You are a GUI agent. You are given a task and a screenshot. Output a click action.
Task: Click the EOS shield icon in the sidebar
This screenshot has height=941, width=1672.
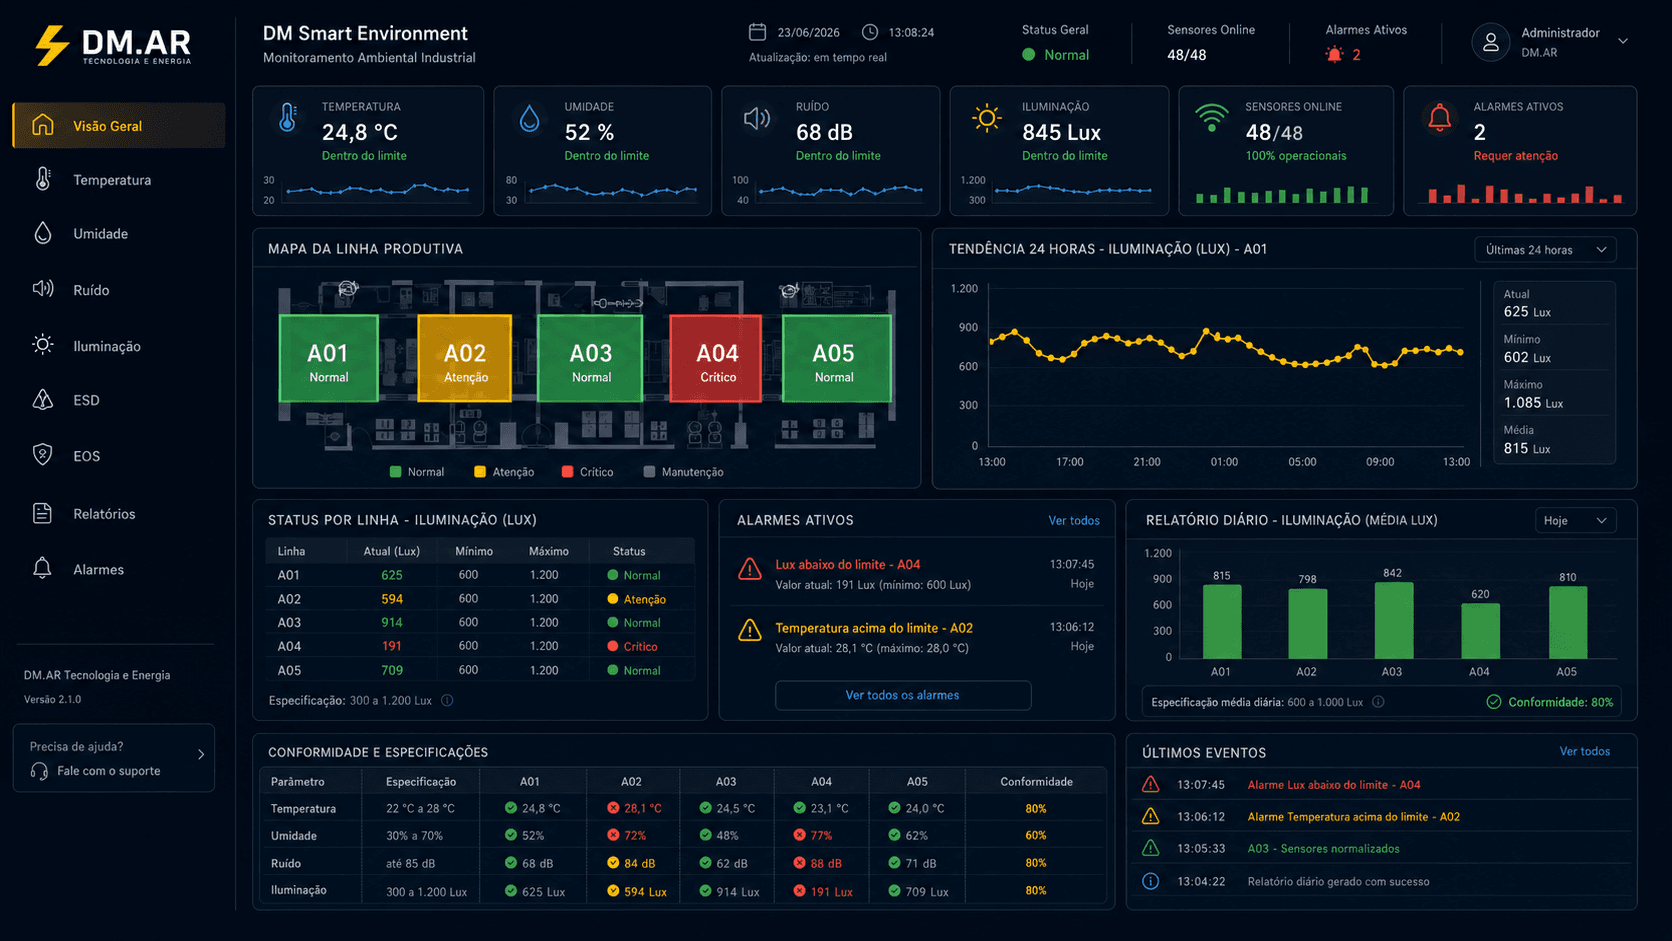click(43, 455)
